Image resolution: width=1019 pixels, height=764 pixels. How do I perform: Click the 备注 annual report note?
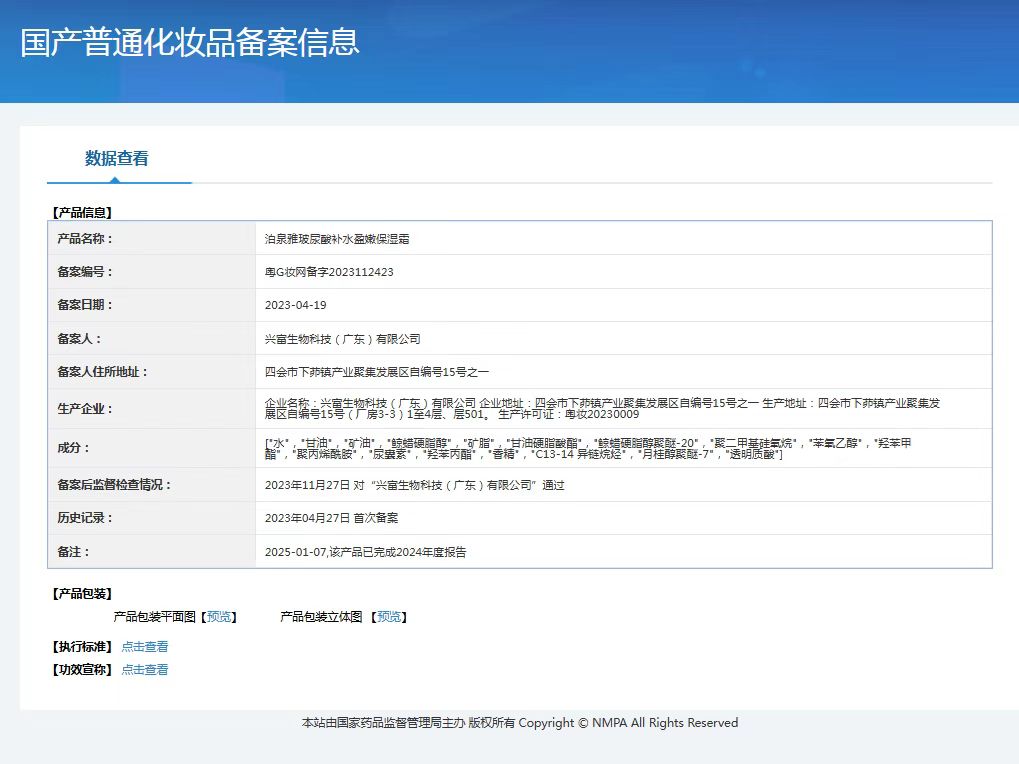pyautogui.click(x=365, y=552)
